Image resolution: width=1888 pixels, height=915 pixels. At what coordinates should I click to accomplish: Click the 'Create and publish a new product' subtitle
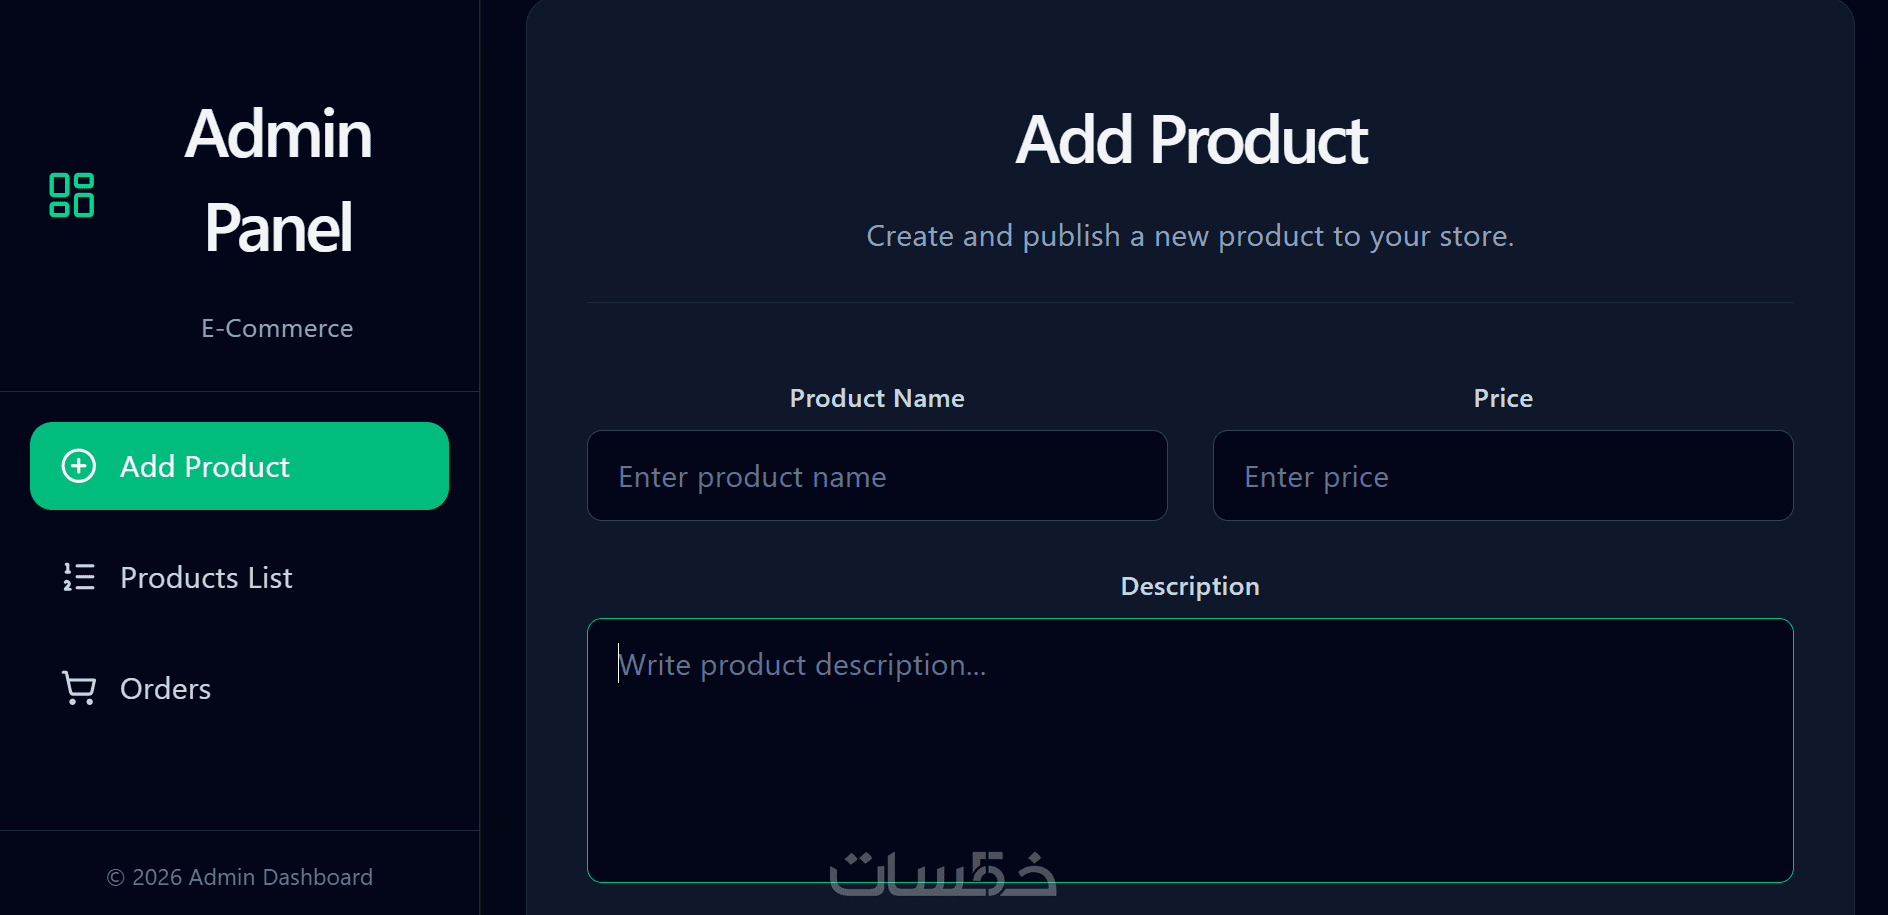coord(1190,236)
